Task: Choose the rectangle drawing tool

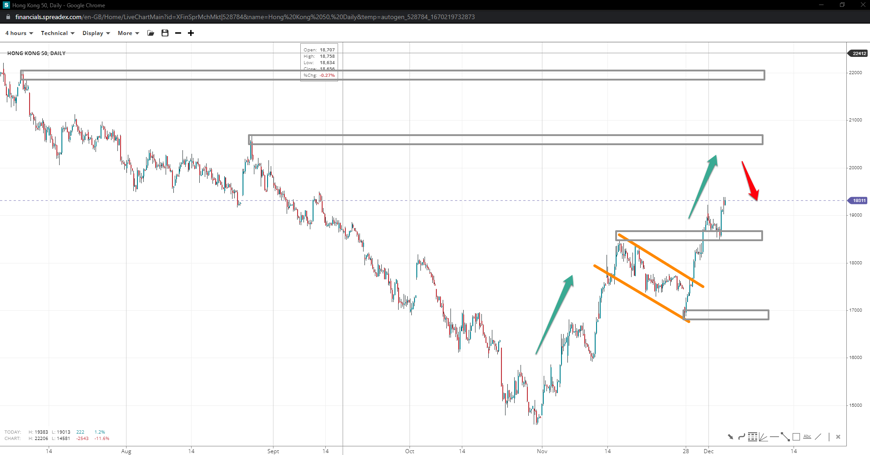Action: pos(796,437)
